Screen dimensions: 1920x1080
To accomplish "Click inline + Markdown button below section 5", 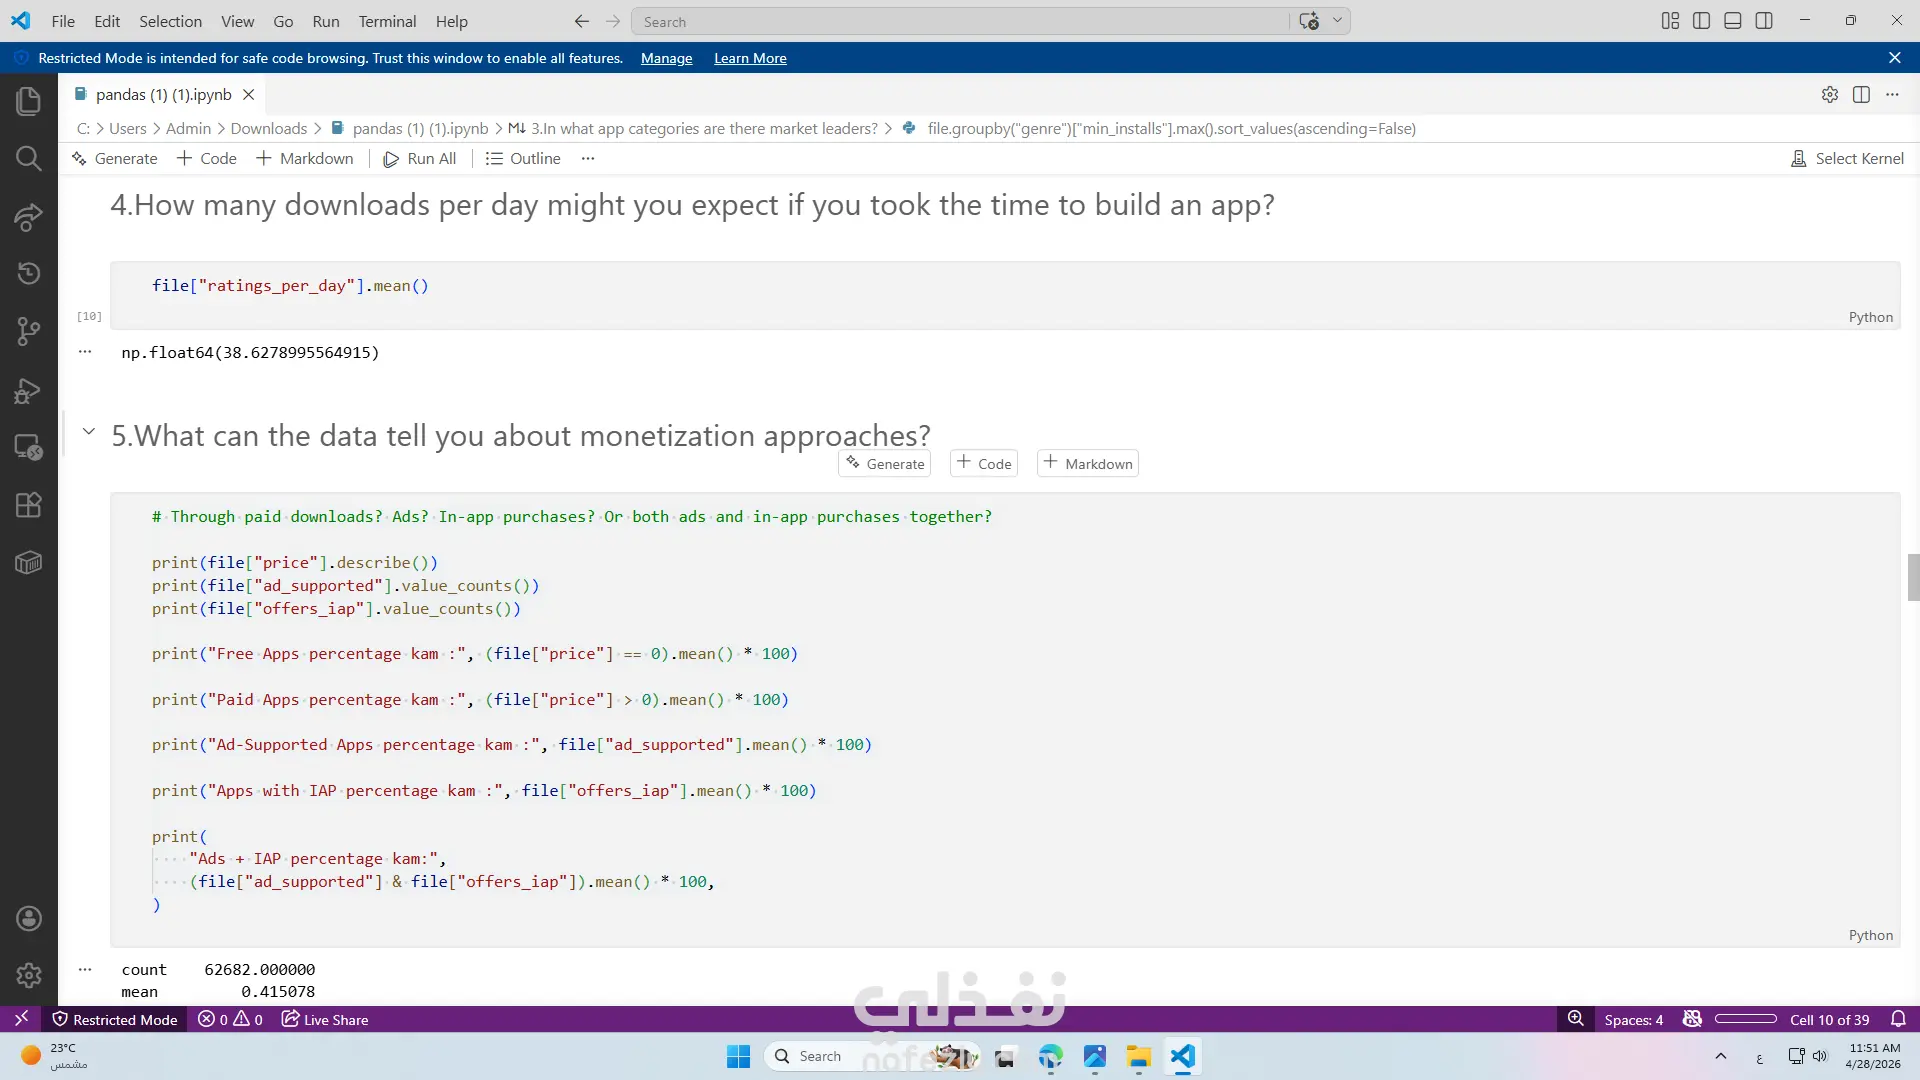I will pyautogui.click(x=1088, y=463).
